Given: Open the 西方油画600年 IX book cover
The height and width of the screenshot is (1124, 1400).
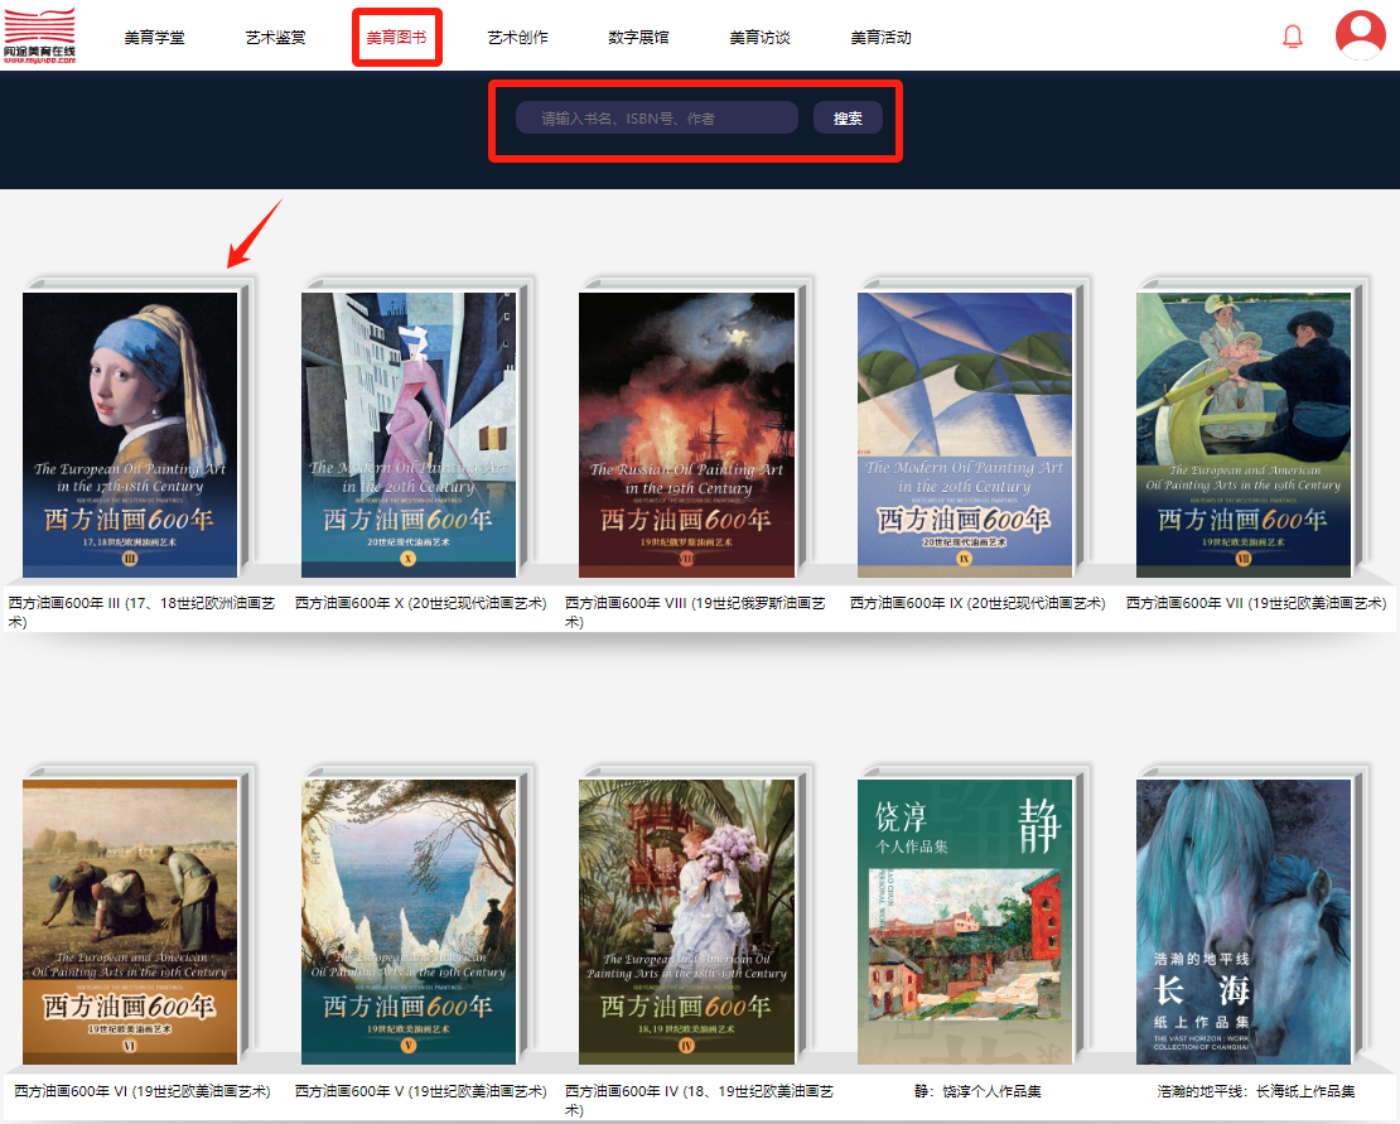Looking at the screenshot, I should (964, 434).
